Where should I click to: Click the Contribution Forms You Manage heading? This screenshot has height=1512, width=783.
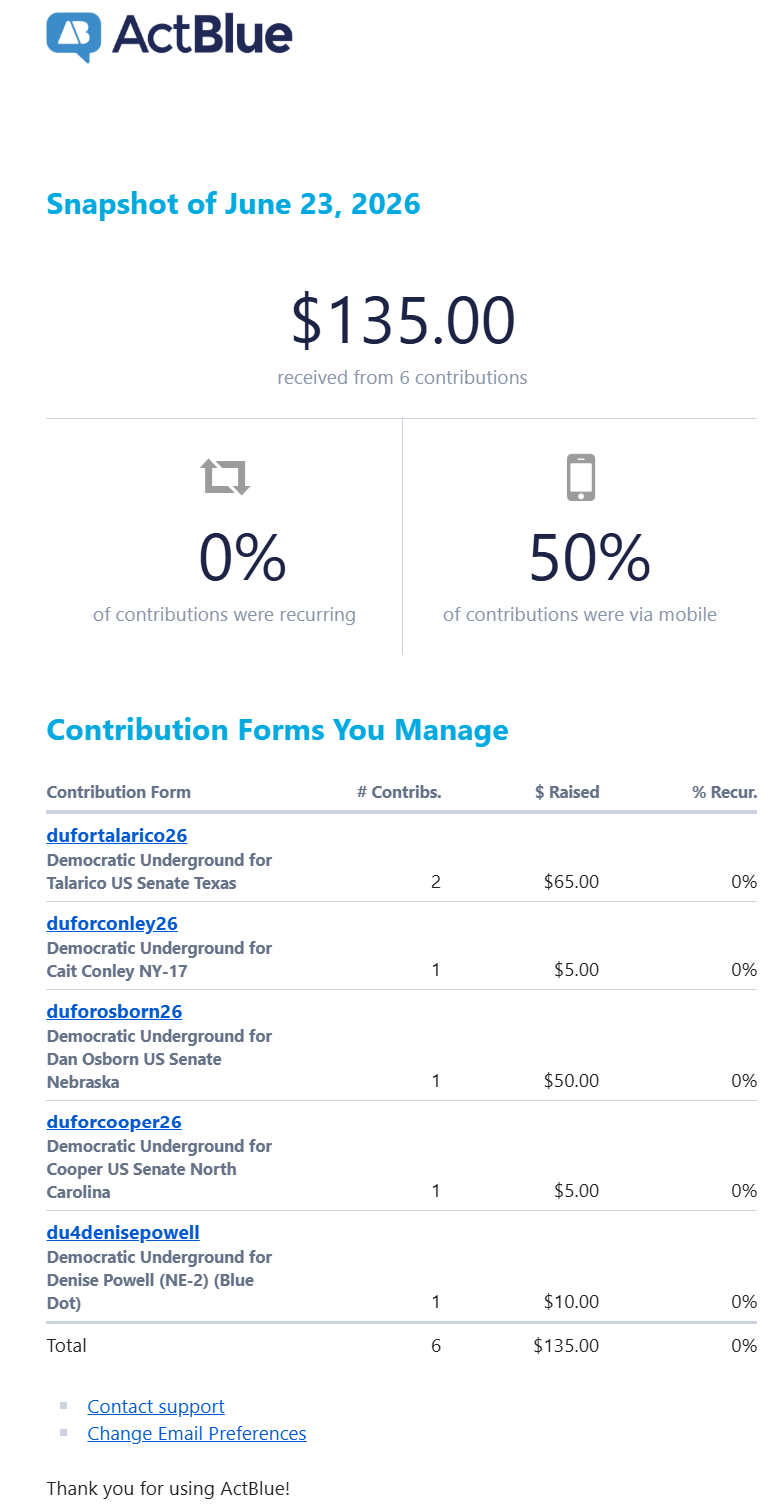pyautogui.click(x=278, y=730)
